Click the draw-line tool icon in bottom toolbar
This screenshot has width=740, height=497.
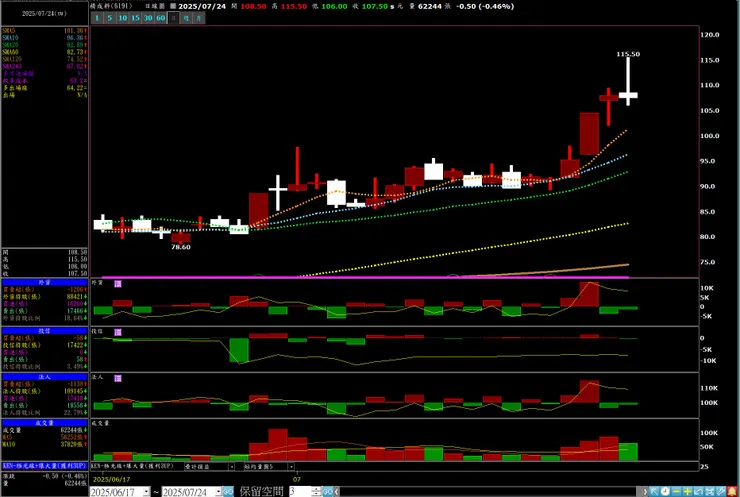[698, 491]
